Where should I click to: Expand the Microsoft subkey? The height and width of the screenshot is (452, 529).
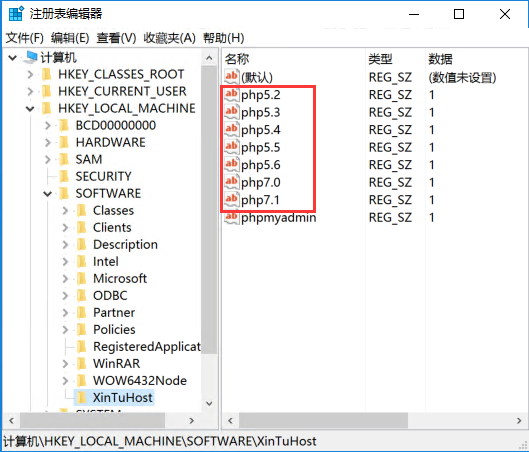coord(65,279)
